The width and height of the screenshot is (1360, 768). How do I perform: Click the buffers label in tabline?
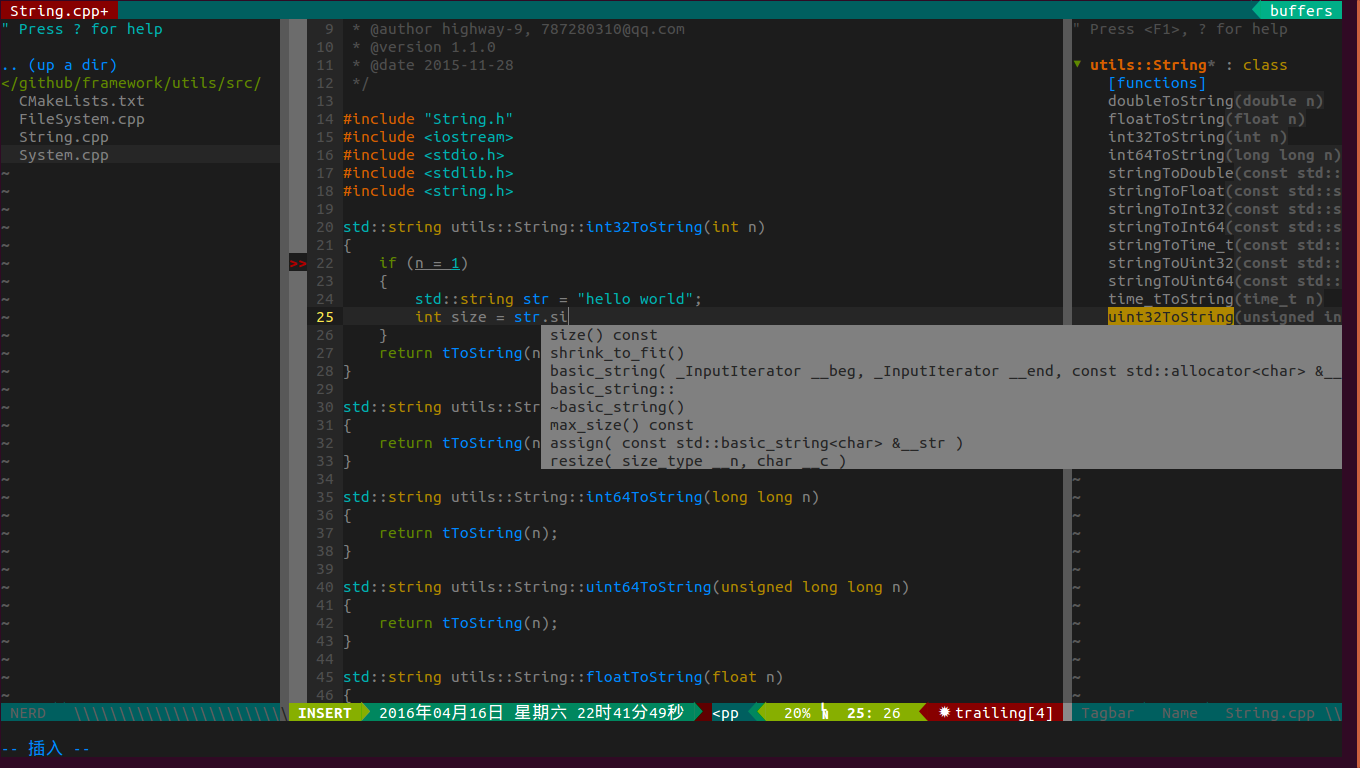point(1300,11)
